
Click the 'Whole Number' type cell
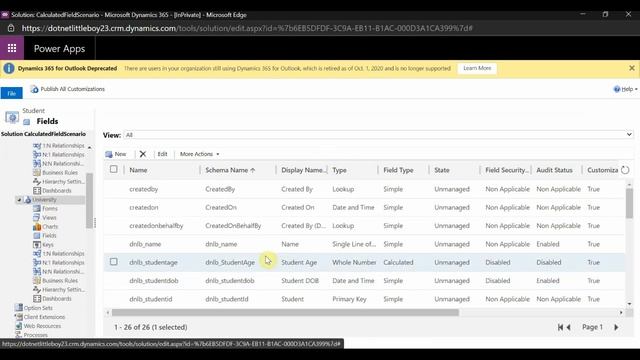coord(354,262)
